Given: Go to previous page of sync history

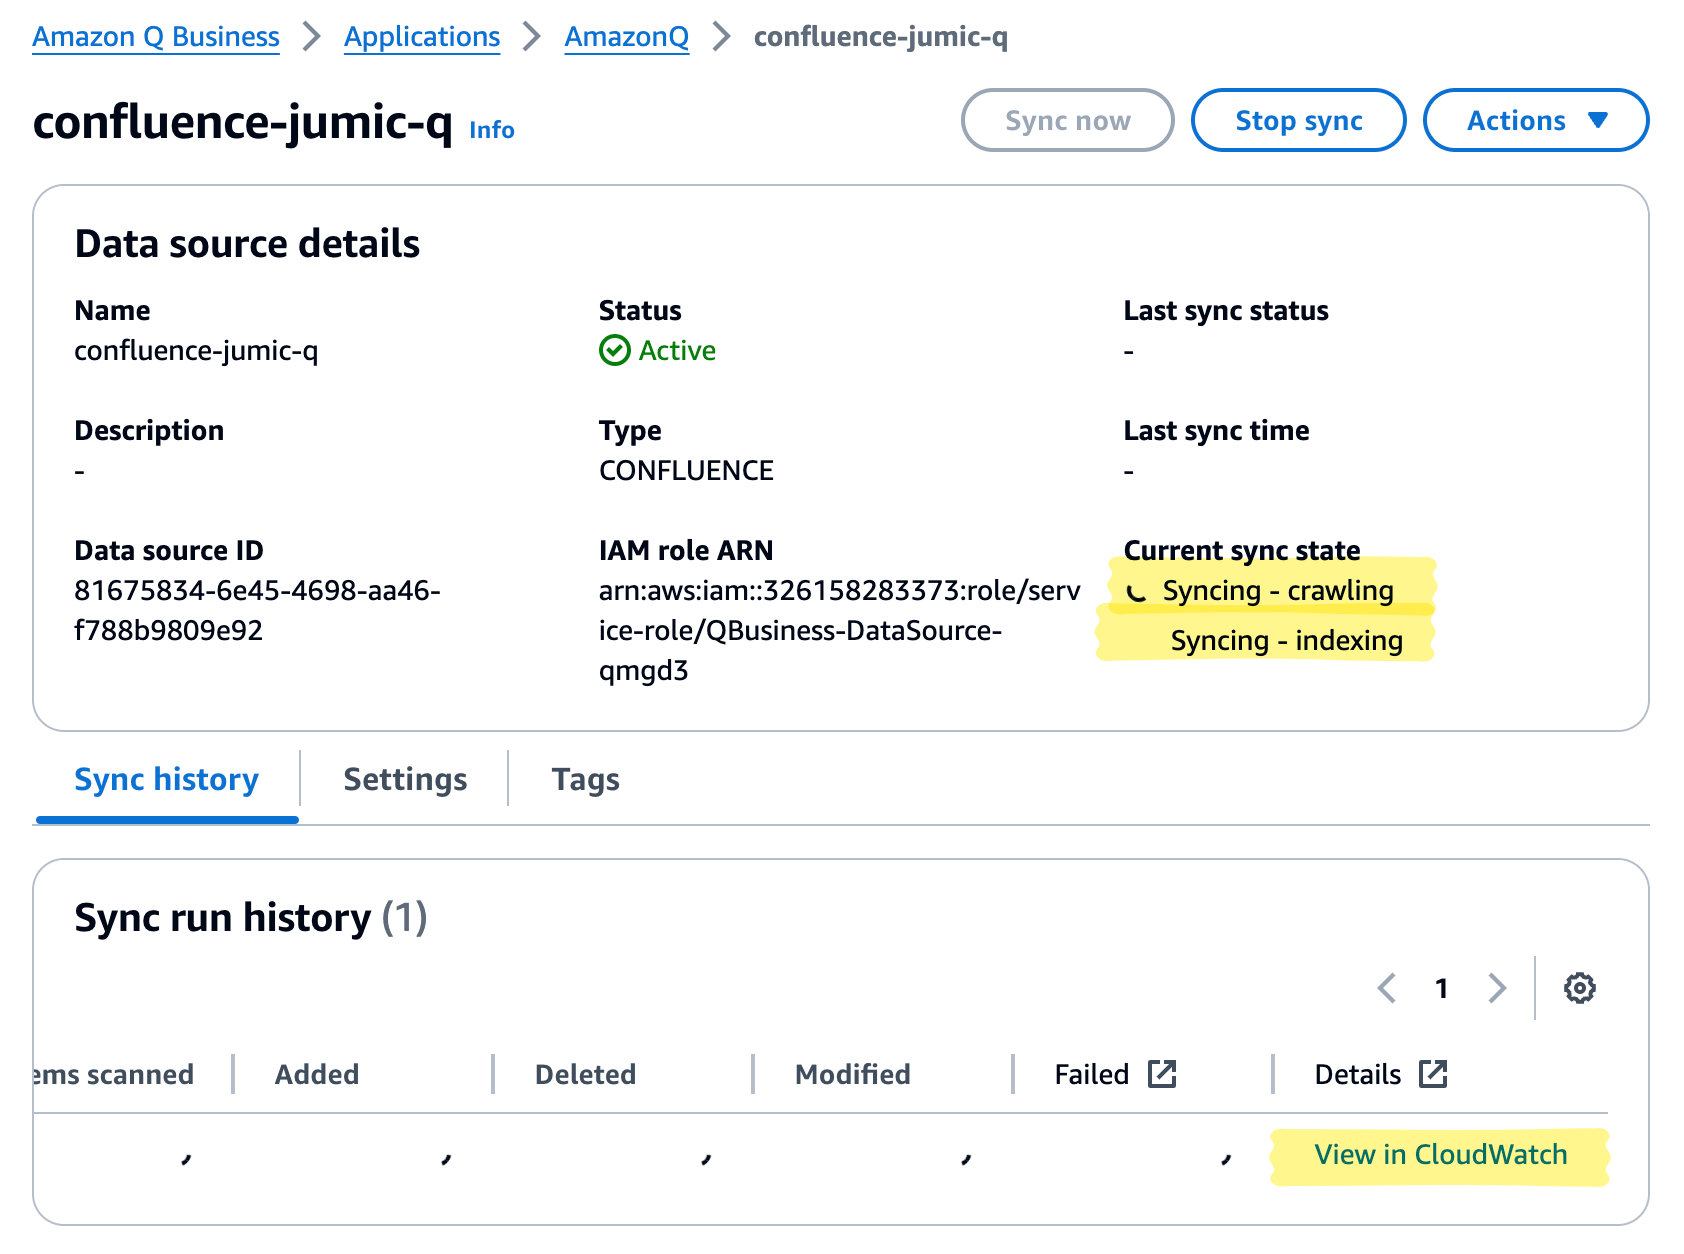Looking at the screenshot, I should tap(1387, 988).
